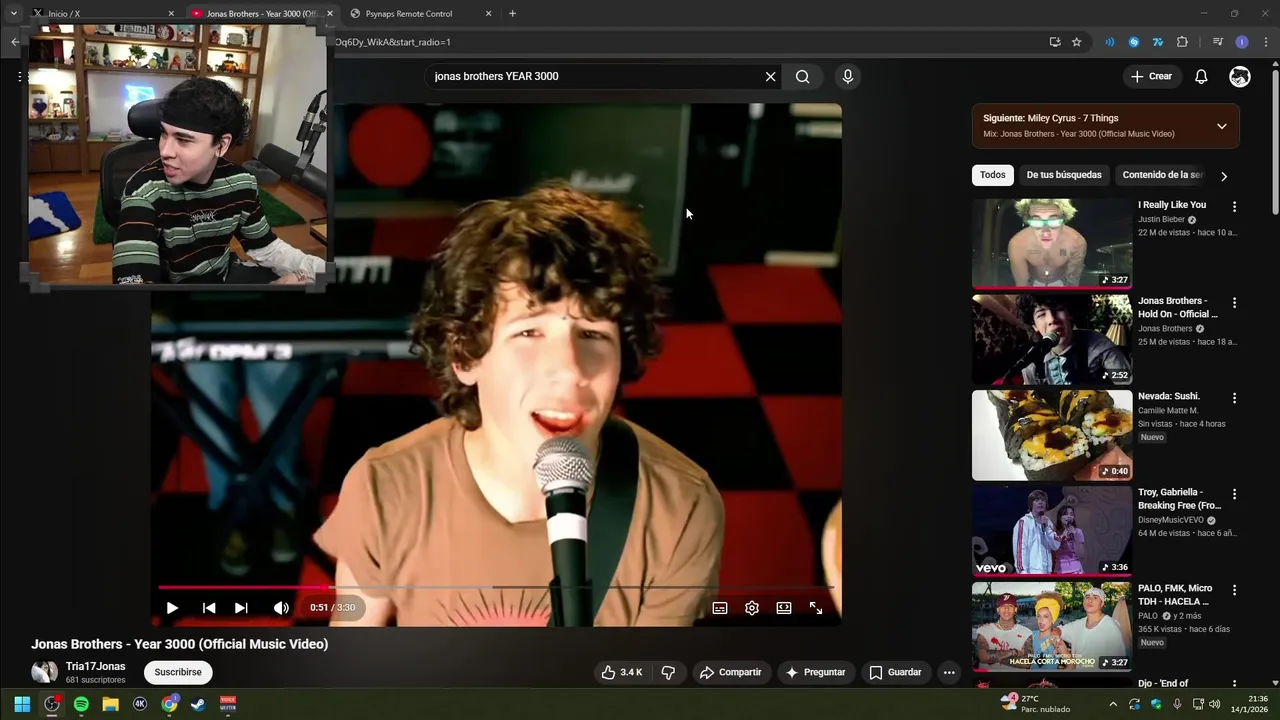
Task: Open options for I Really Like You
Action: point(1234,206)
